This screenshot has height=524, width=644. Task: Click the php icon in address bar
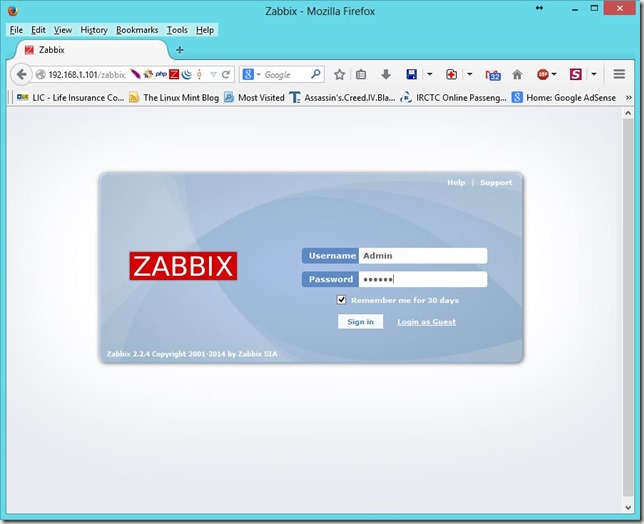point(161,74)
